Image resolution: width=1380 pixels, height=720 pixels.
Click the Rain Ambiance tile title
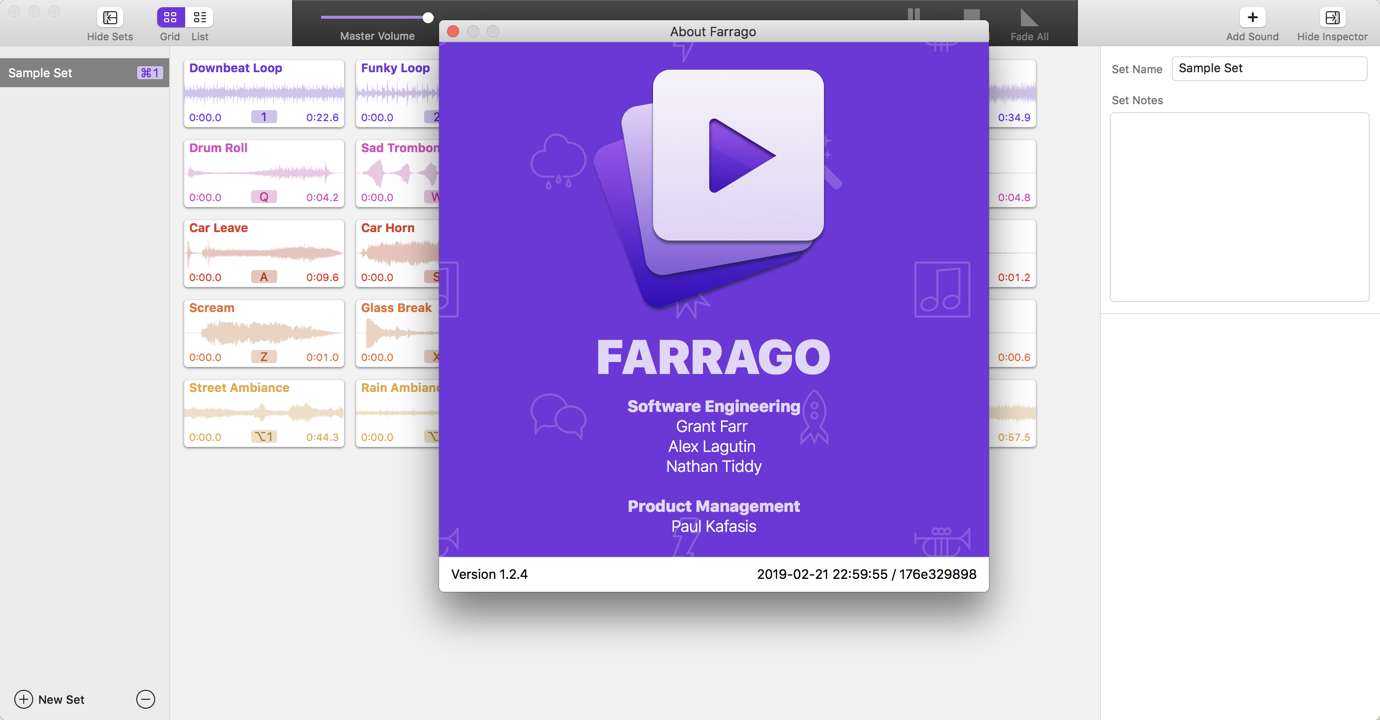coord(400,388)
